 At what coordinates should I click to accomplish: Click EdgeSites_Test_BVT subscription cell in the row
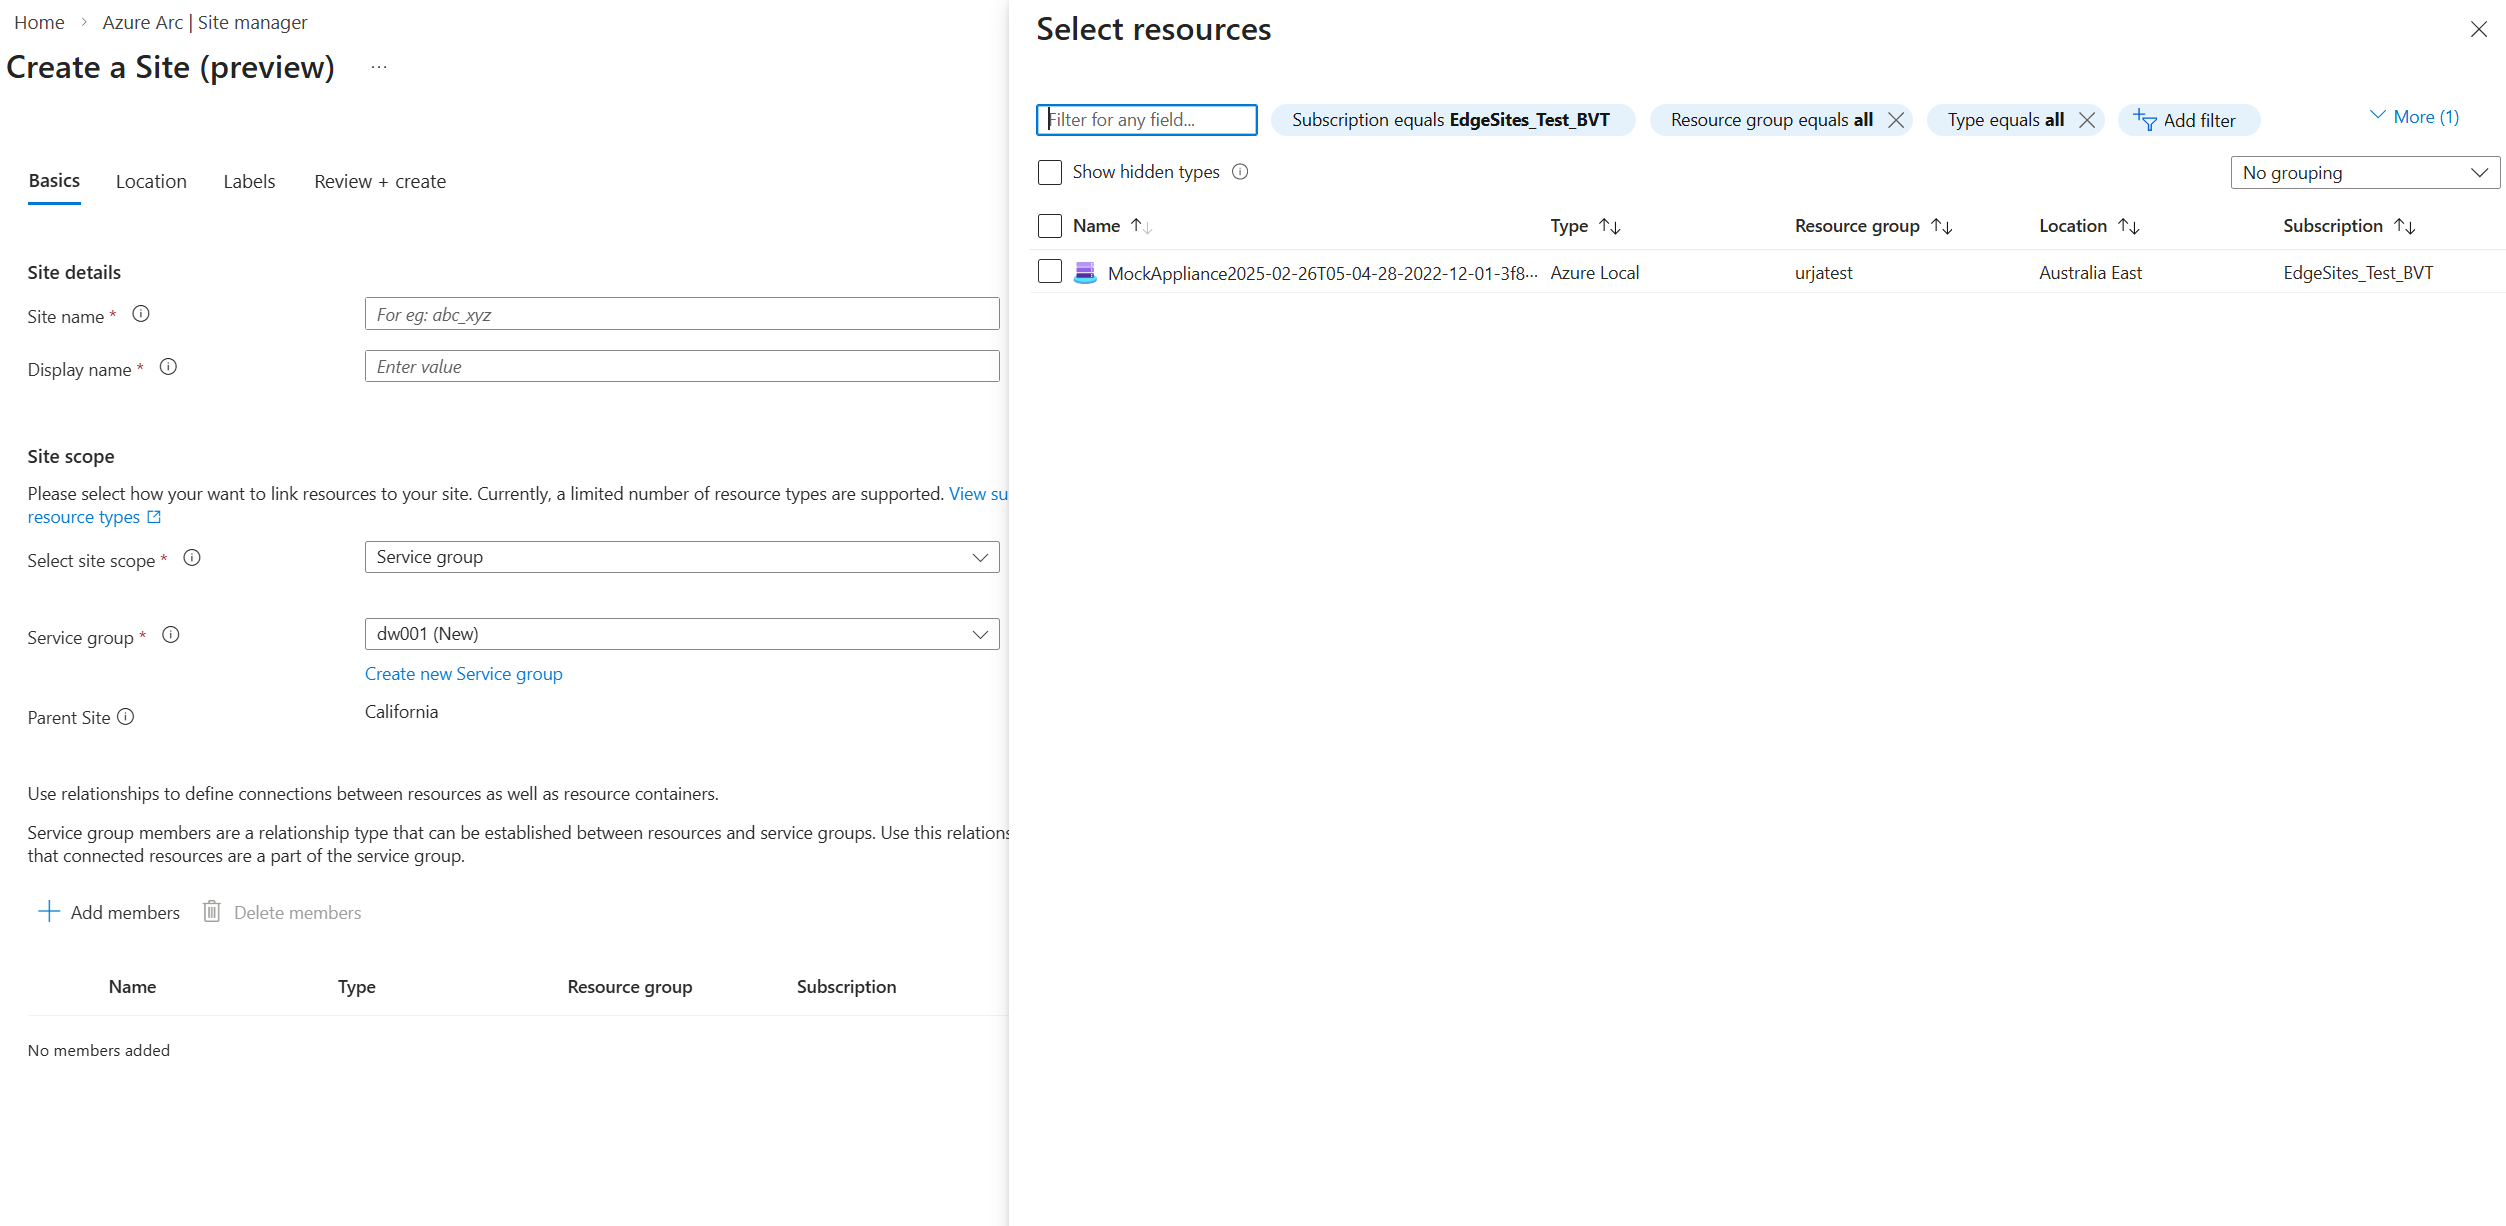click(2358, 273)
